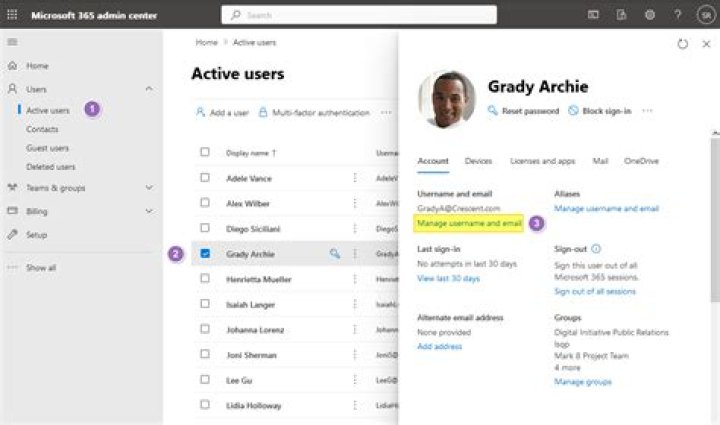Screen dimensions: 720x425
Task: Click Add a user button
Action: click(222, 112)
